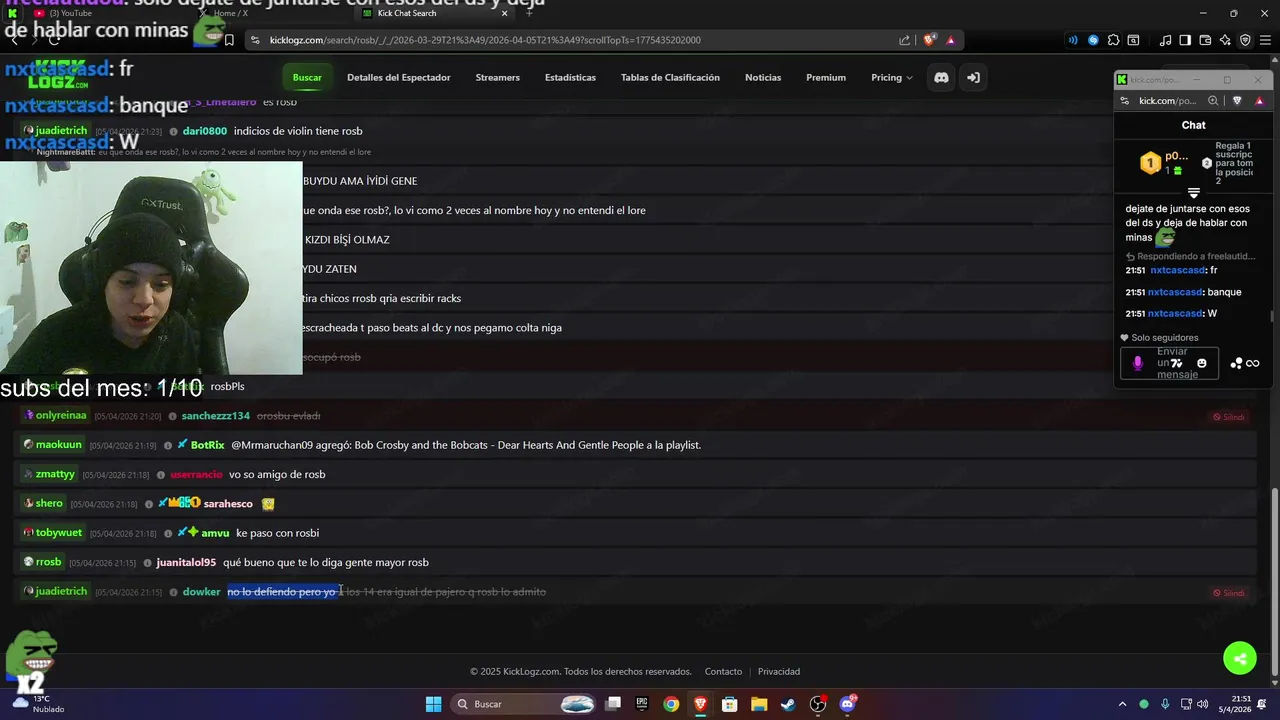The width and height of the screenshot is (1280, 720).
Task: Click username juanitalol95
Action: tap(186, 562)
